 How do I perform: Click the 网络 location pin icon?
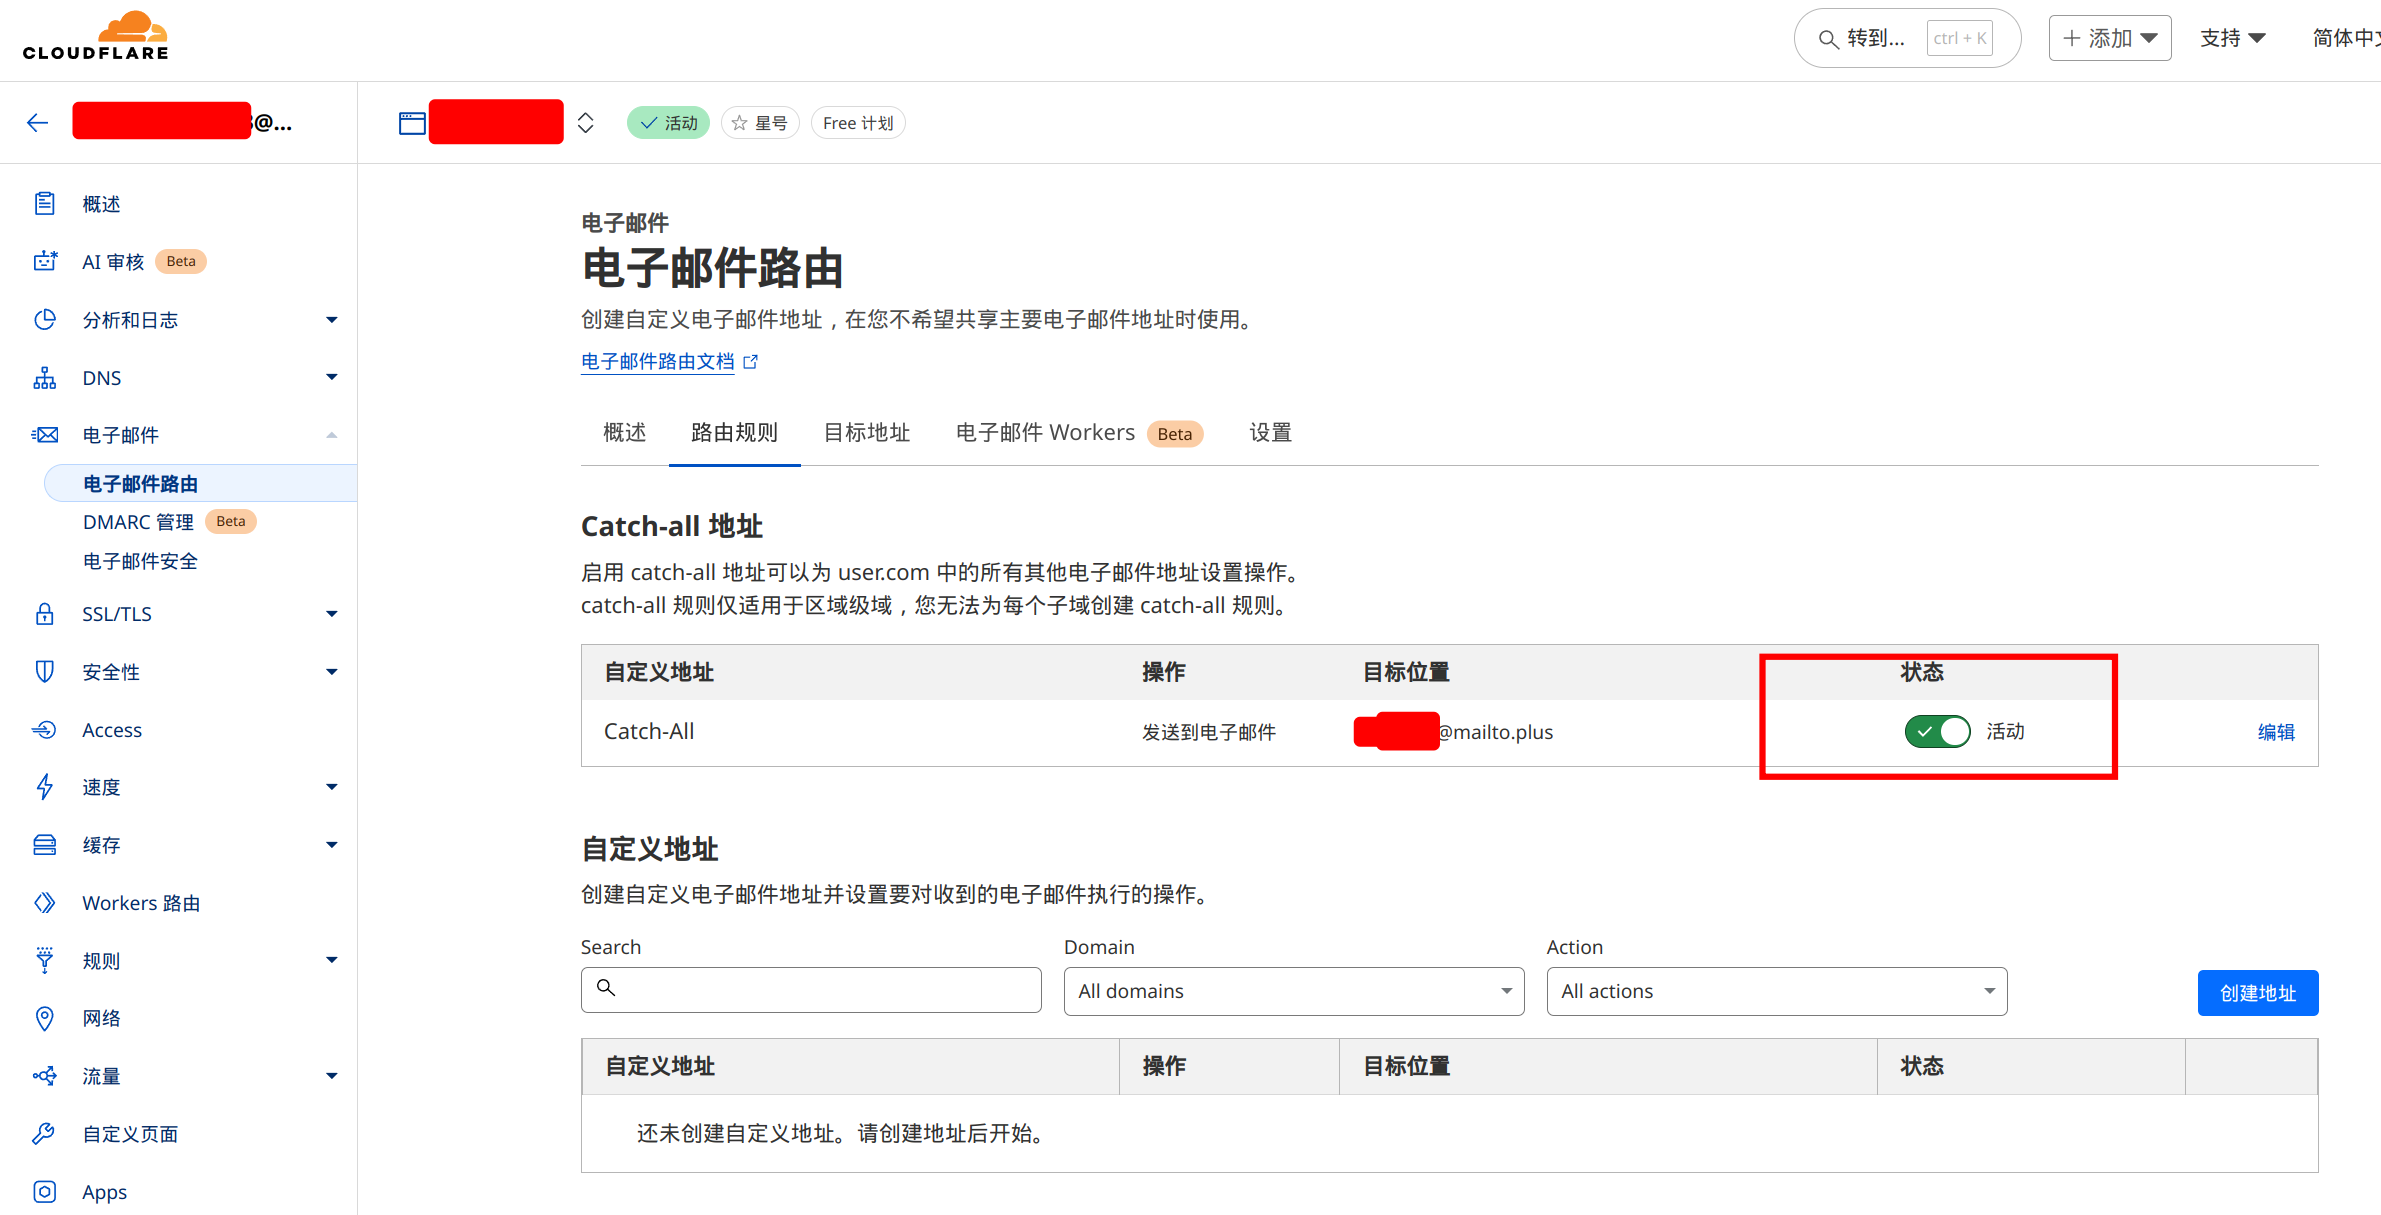[45, 1018]
